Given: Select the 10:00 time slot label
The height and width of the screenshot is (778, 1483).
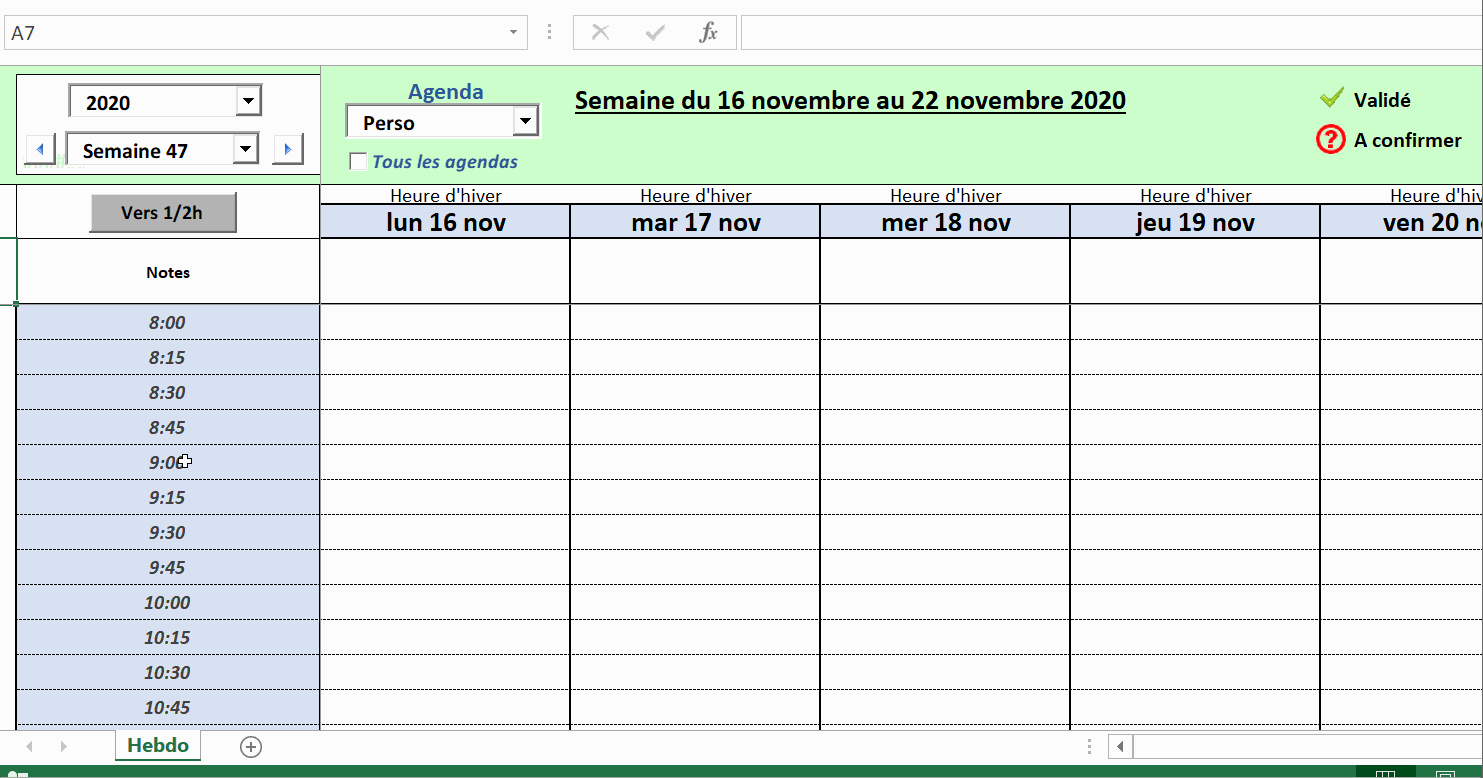Looking at the screenshot, I should [x=167, y=602].
